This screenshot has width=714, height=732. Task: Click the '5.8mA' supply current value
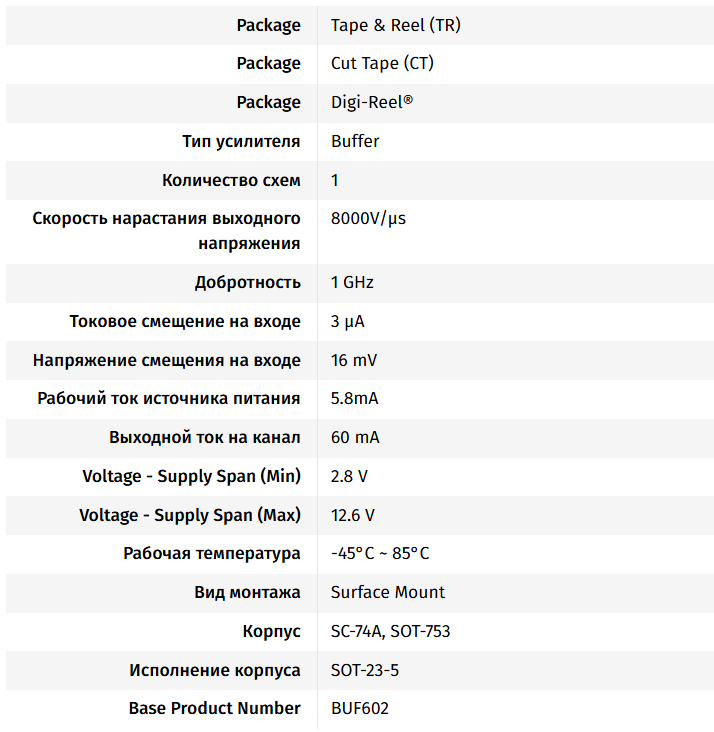(x=354, y=398)
